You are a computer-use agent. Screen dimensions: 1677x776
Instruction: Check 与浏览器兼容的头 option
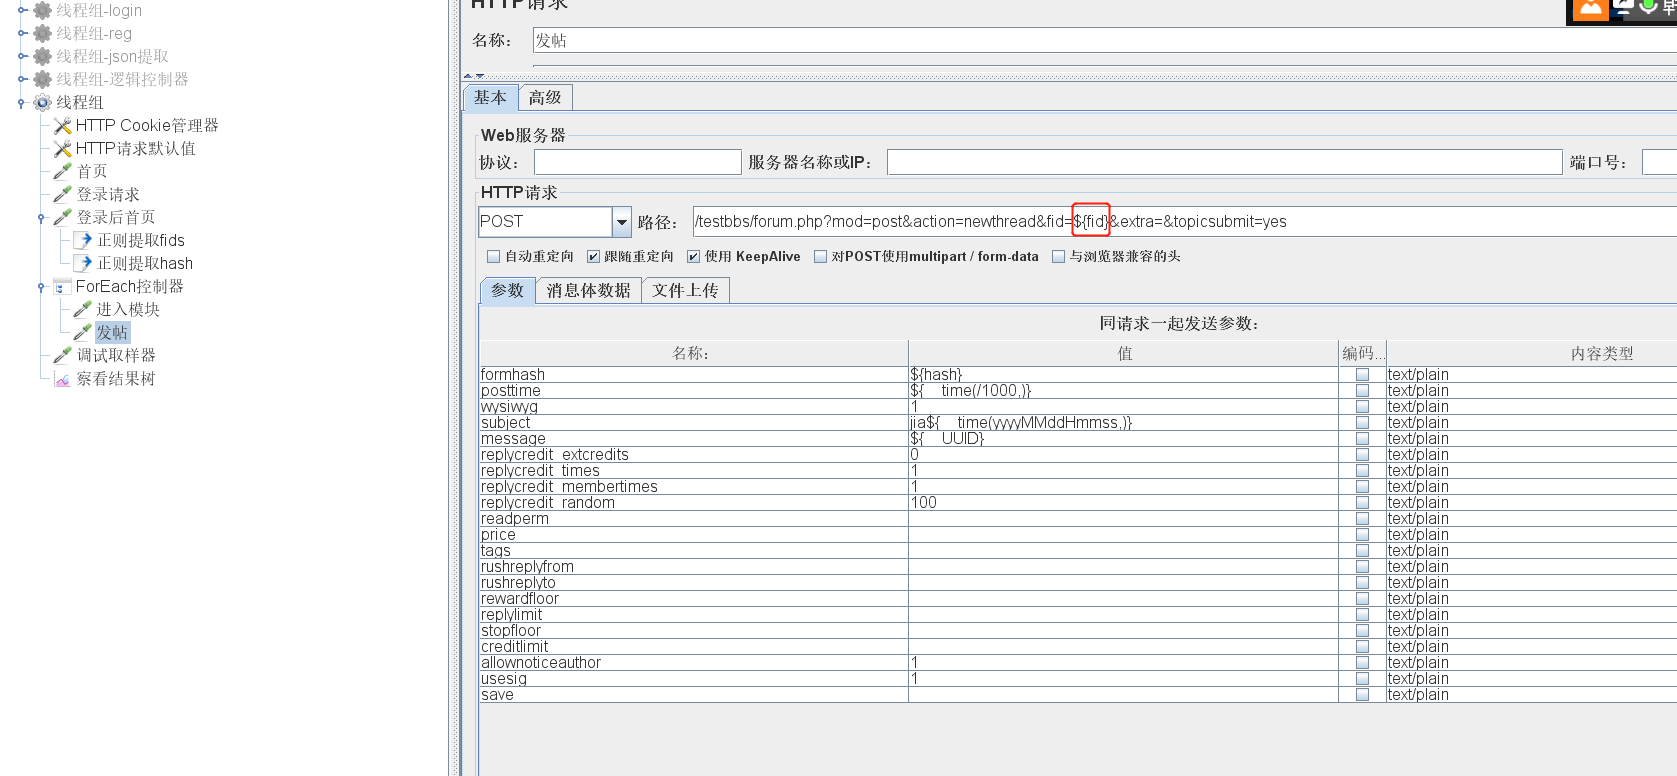1058,257
